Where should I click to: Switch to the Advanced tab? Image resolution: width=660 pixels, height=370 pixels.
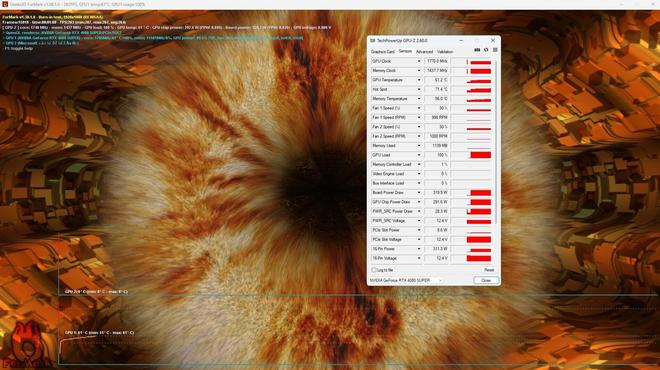pos(424,52)
